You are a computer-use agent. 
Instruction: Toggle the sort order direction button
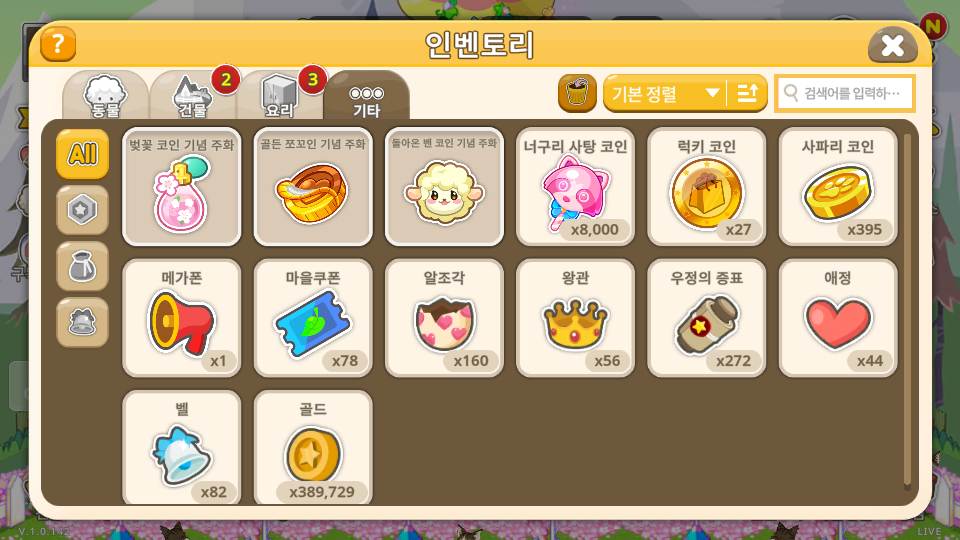pyautogui.click(x=748, y=93)
